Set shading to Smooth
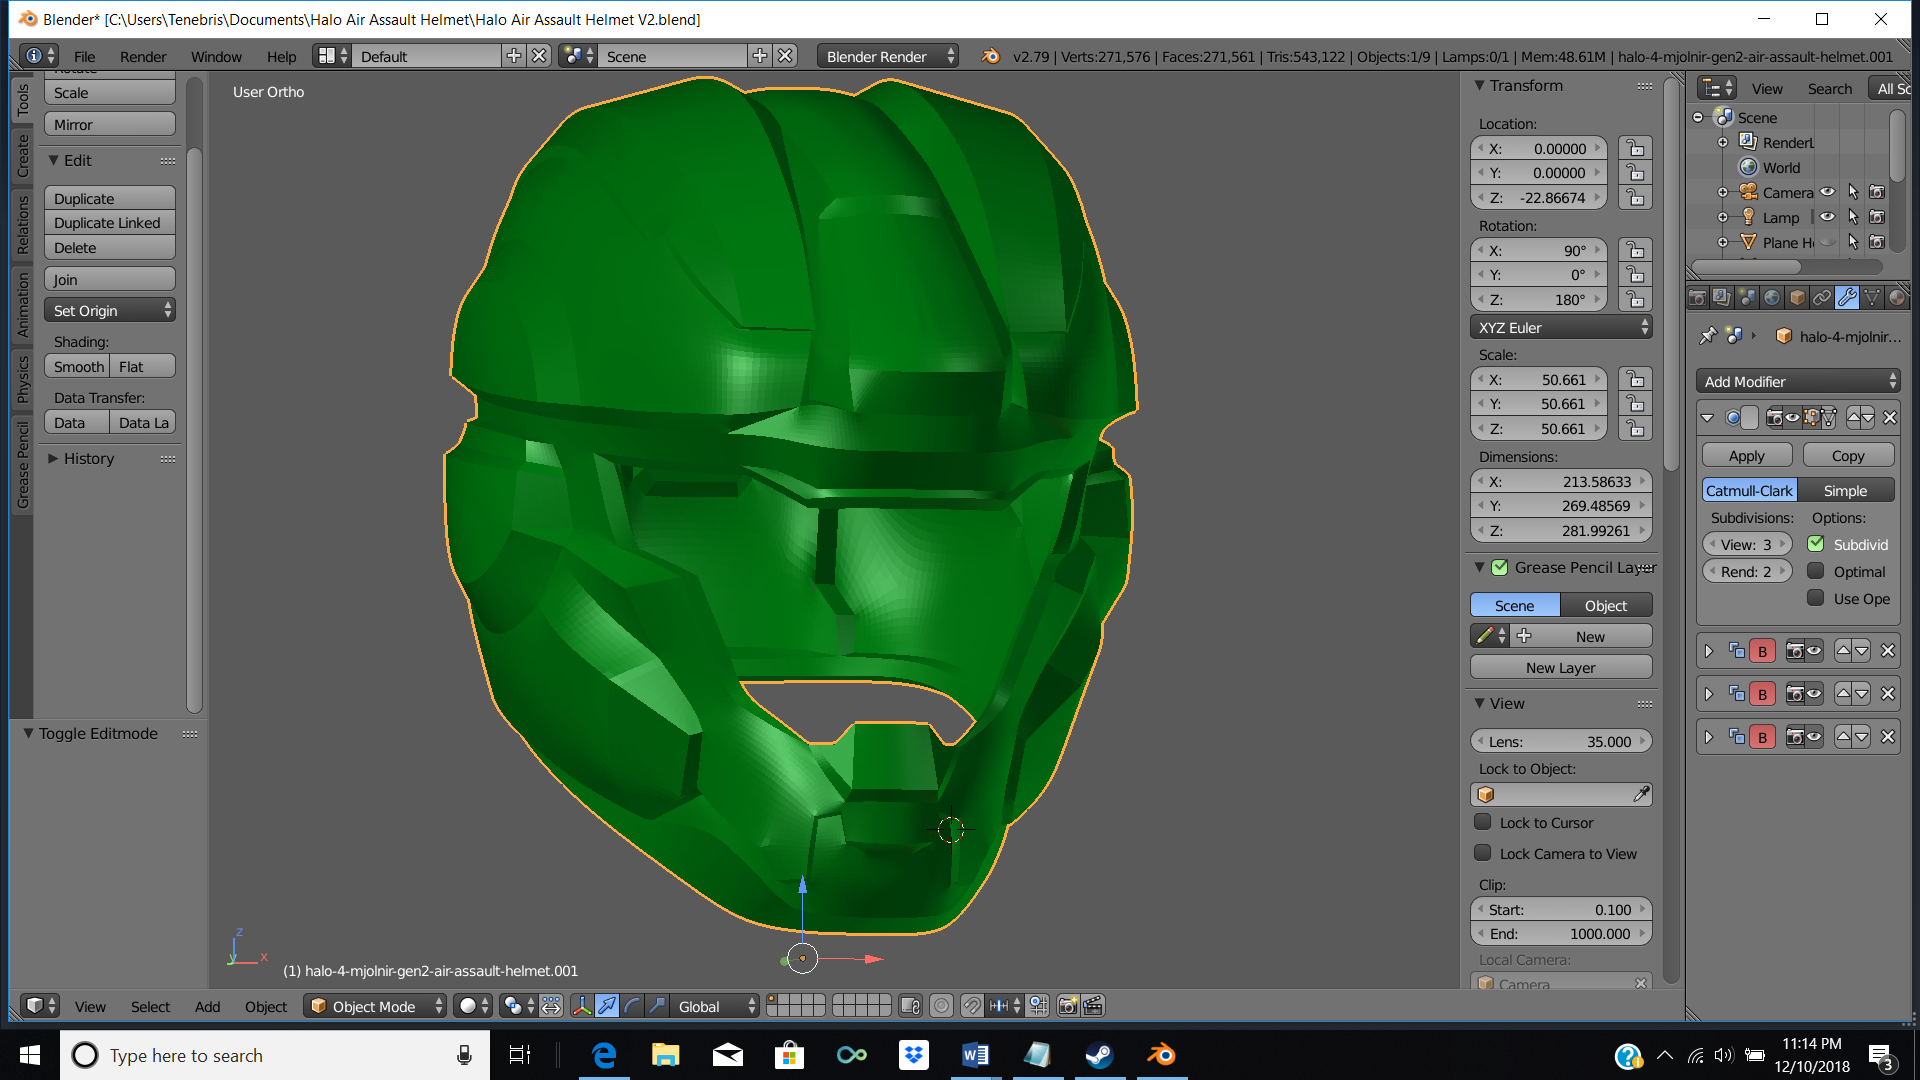The image size is (1920, 1080). (77, 366)
